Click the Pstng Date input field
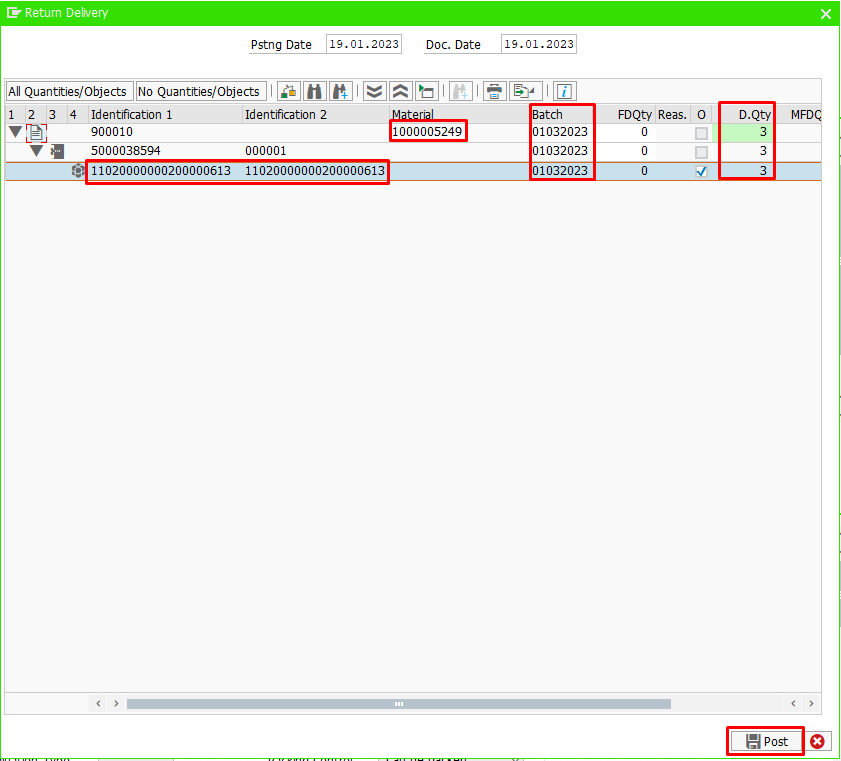 [364, 44]
